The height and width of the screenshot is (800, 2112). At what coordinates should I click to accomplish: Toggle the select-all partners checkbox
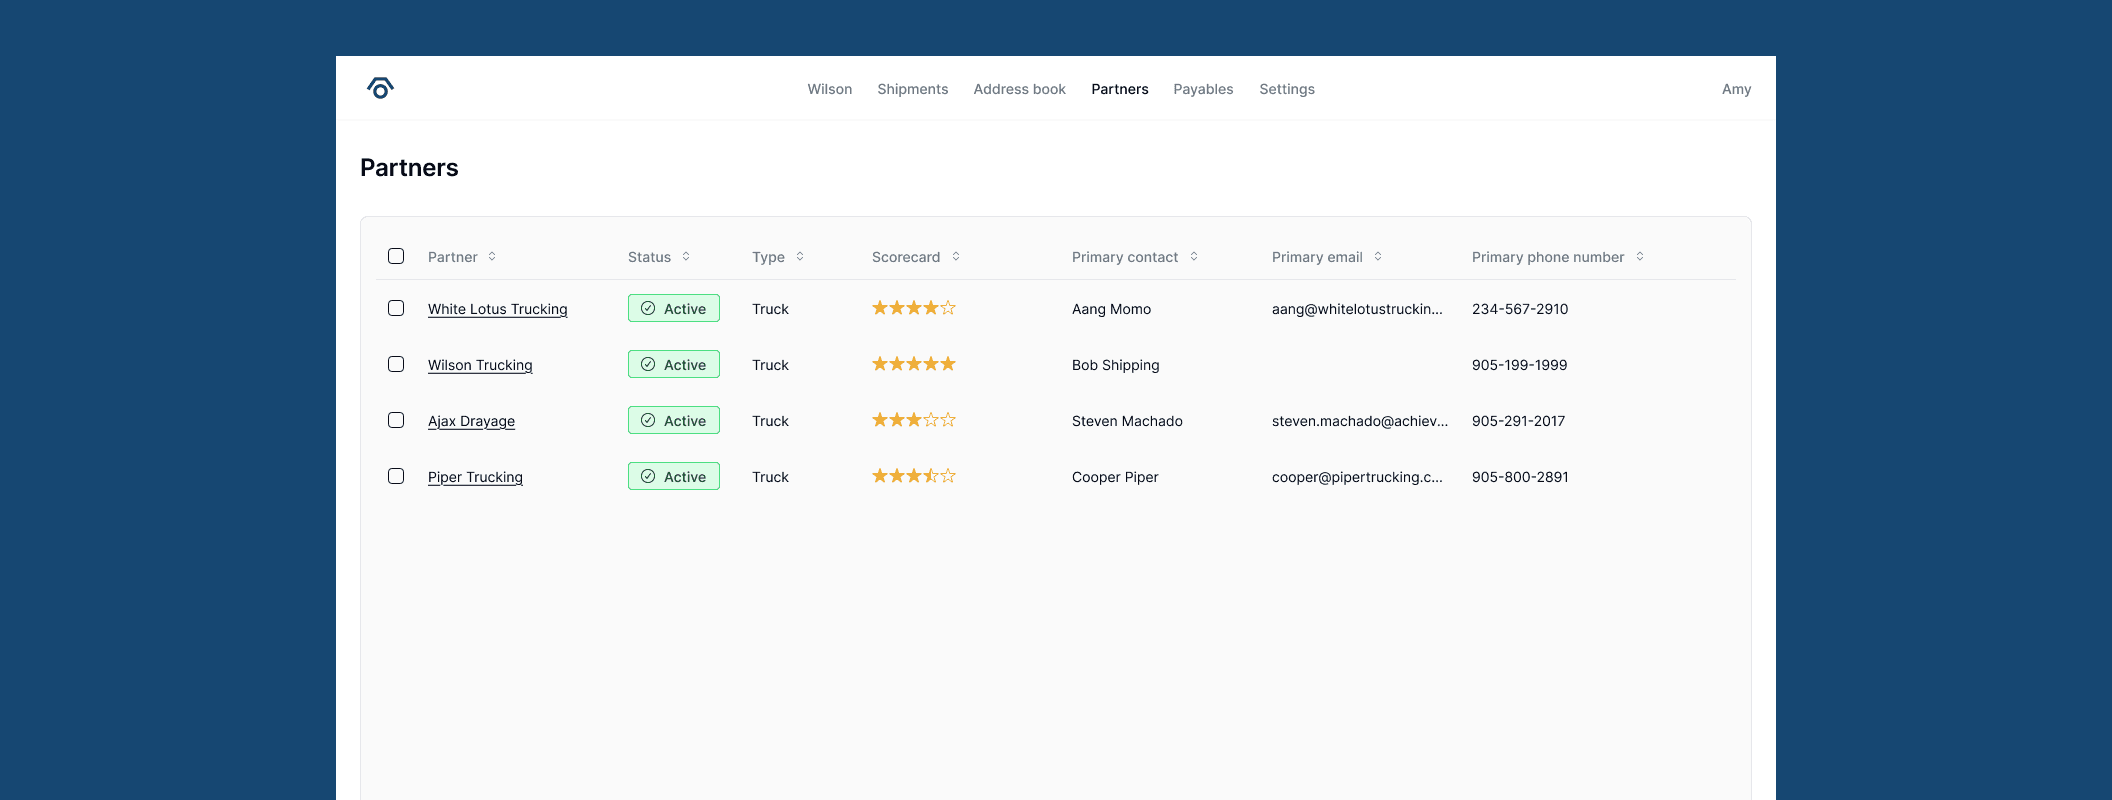click(396, 256)
